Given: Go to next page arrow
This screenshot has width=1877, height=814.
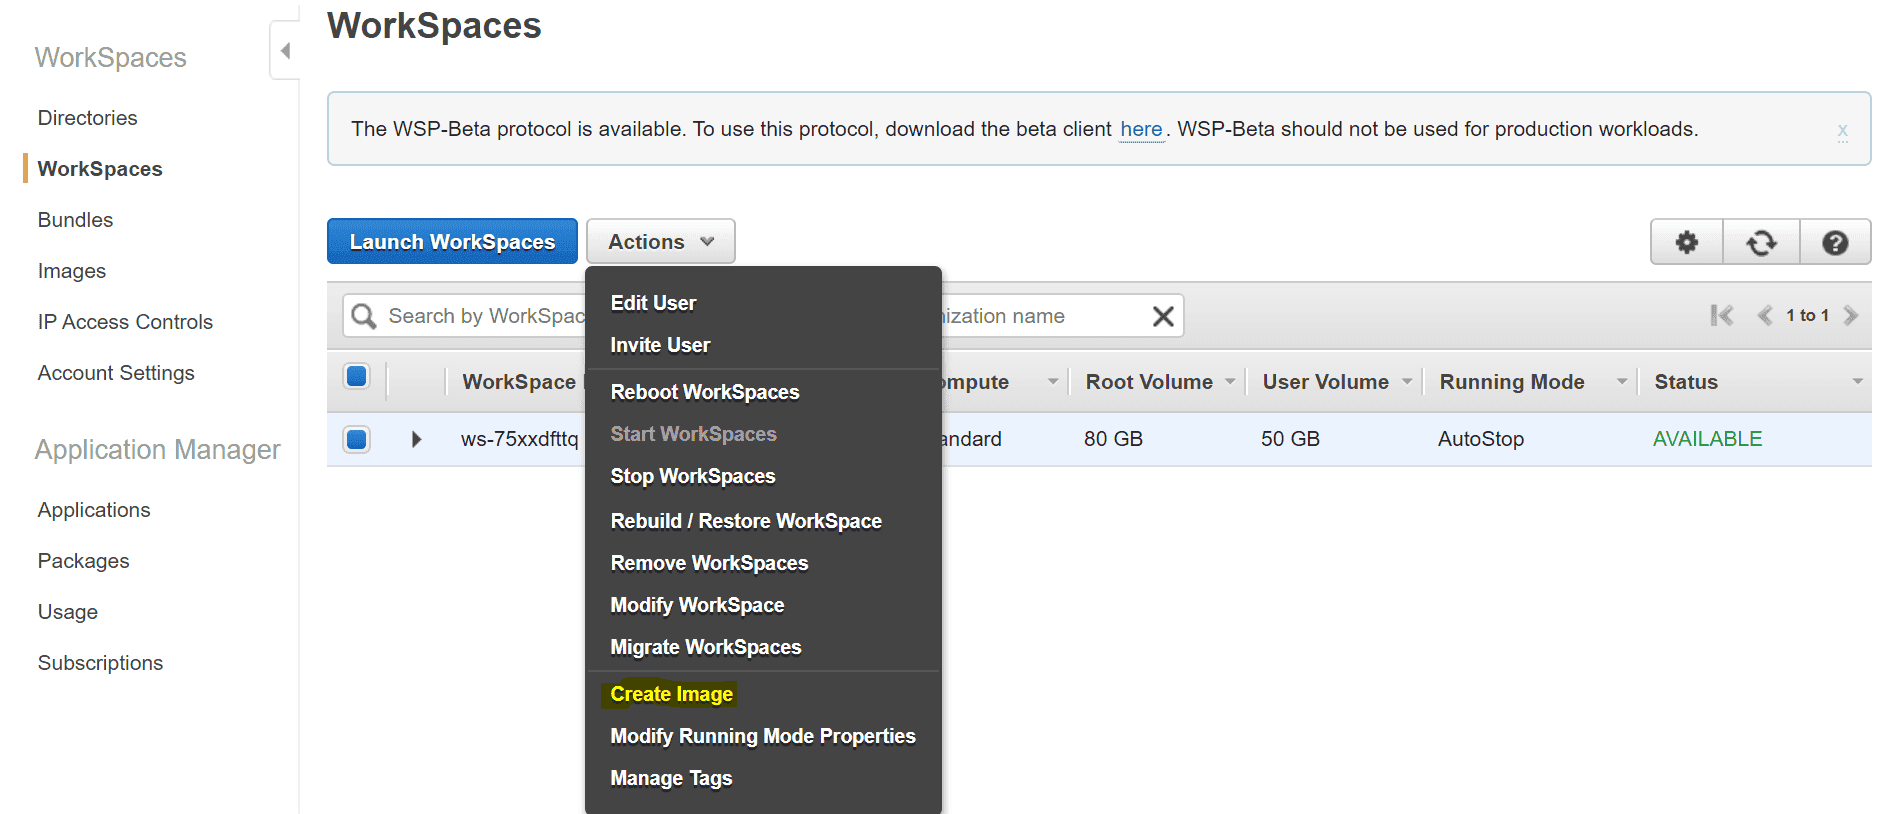Looking at the screenshot, I should pyautogui.click(x=1851, y=316).
